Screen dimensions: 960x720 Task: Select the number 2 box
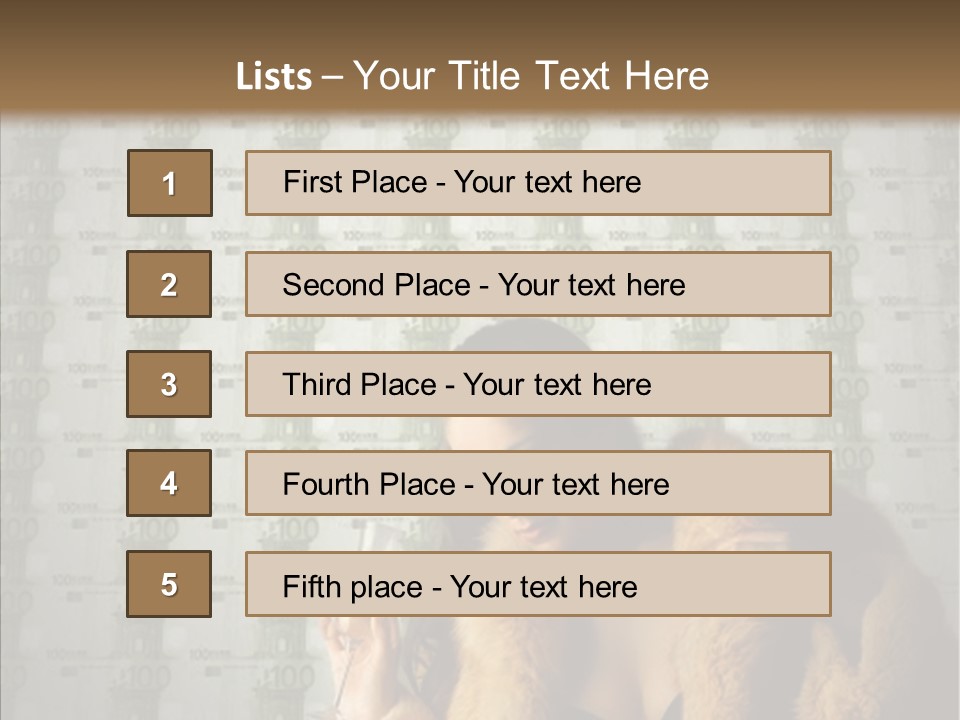[x=169, y=284]
